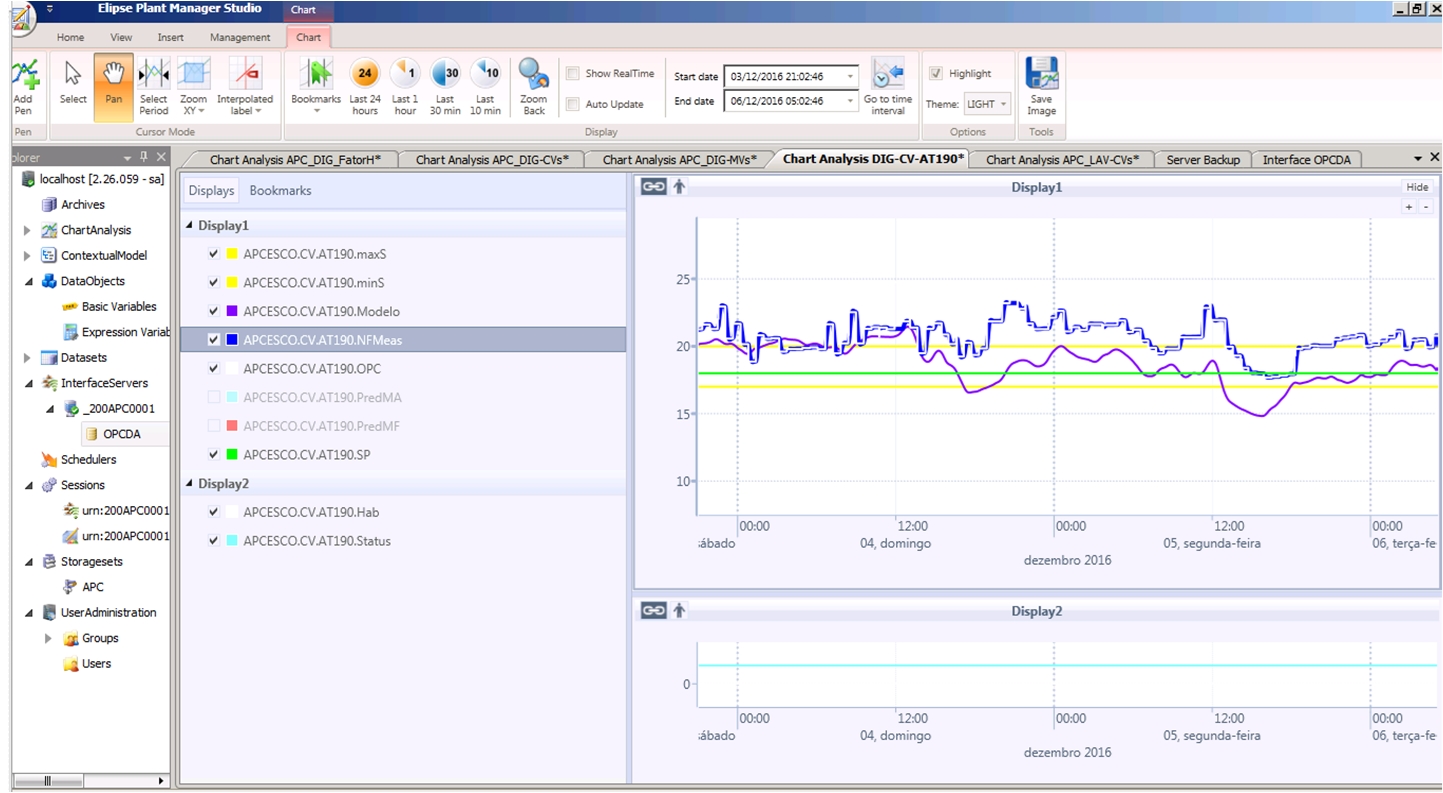Screen dimensions: 1443x793
Task: Click the Zoom Back magnifier icon
Action: [x=534, y=74]
